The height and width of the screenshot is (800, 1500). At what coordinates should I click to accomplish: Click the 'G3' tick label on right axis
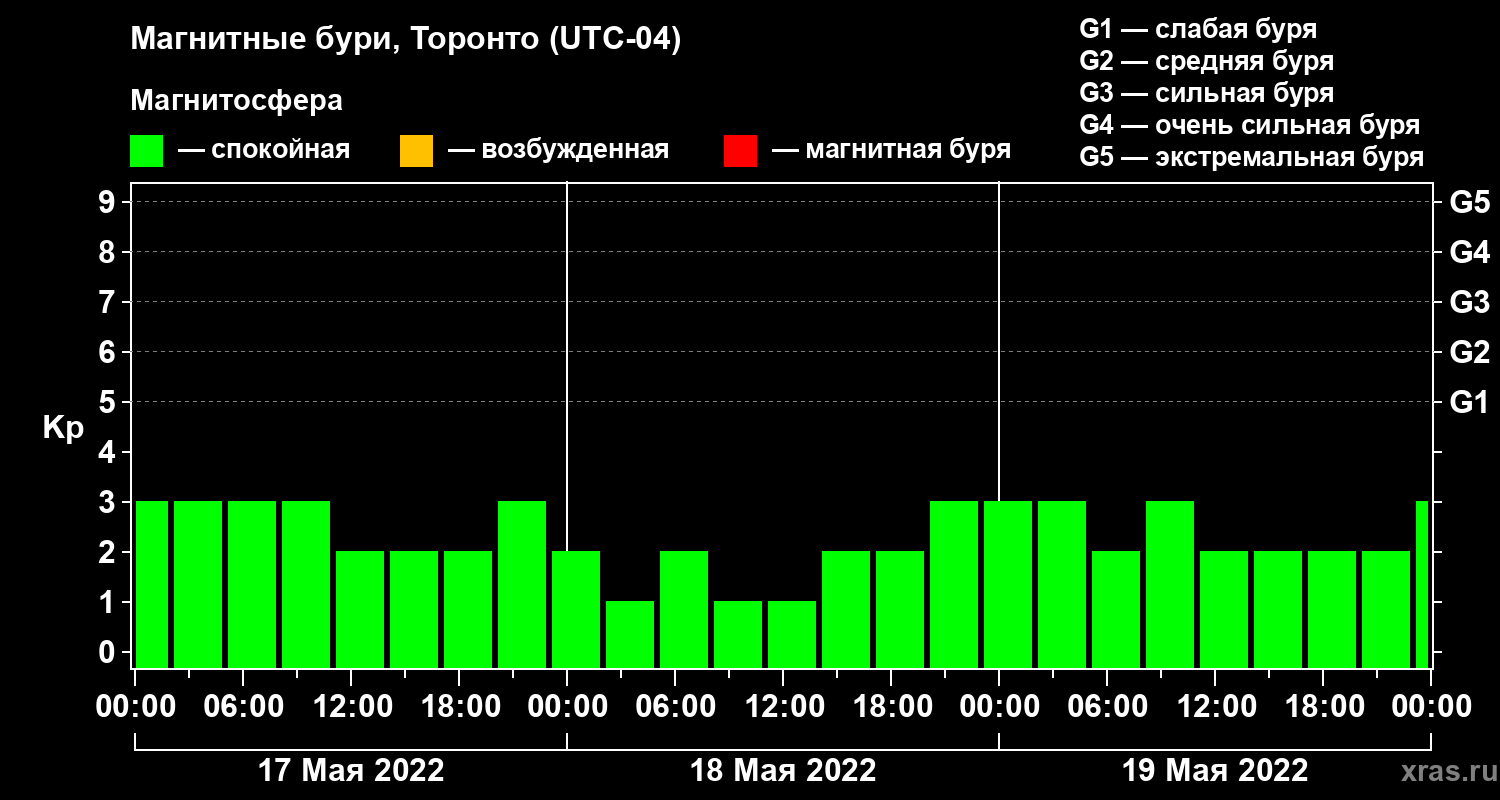(1469, 302)
